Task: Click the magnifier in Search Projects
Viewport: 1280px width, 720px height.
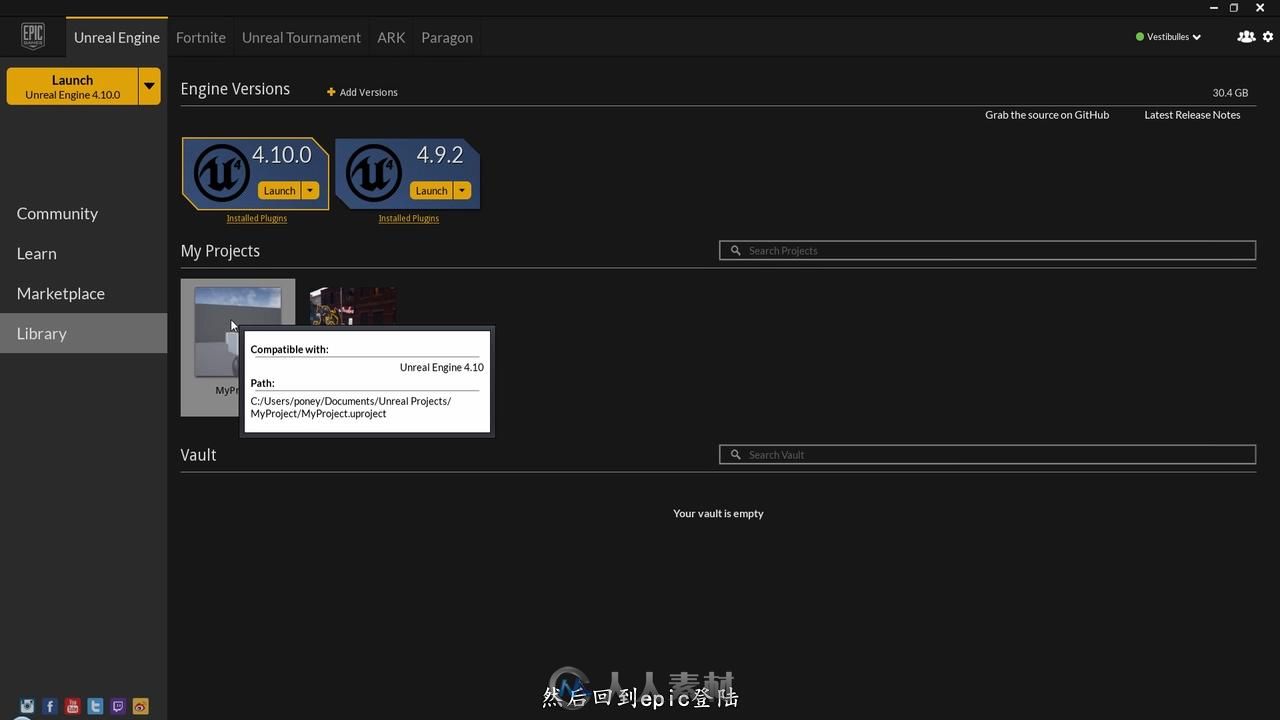Action: pyautogui.click(x=736, y=251)
